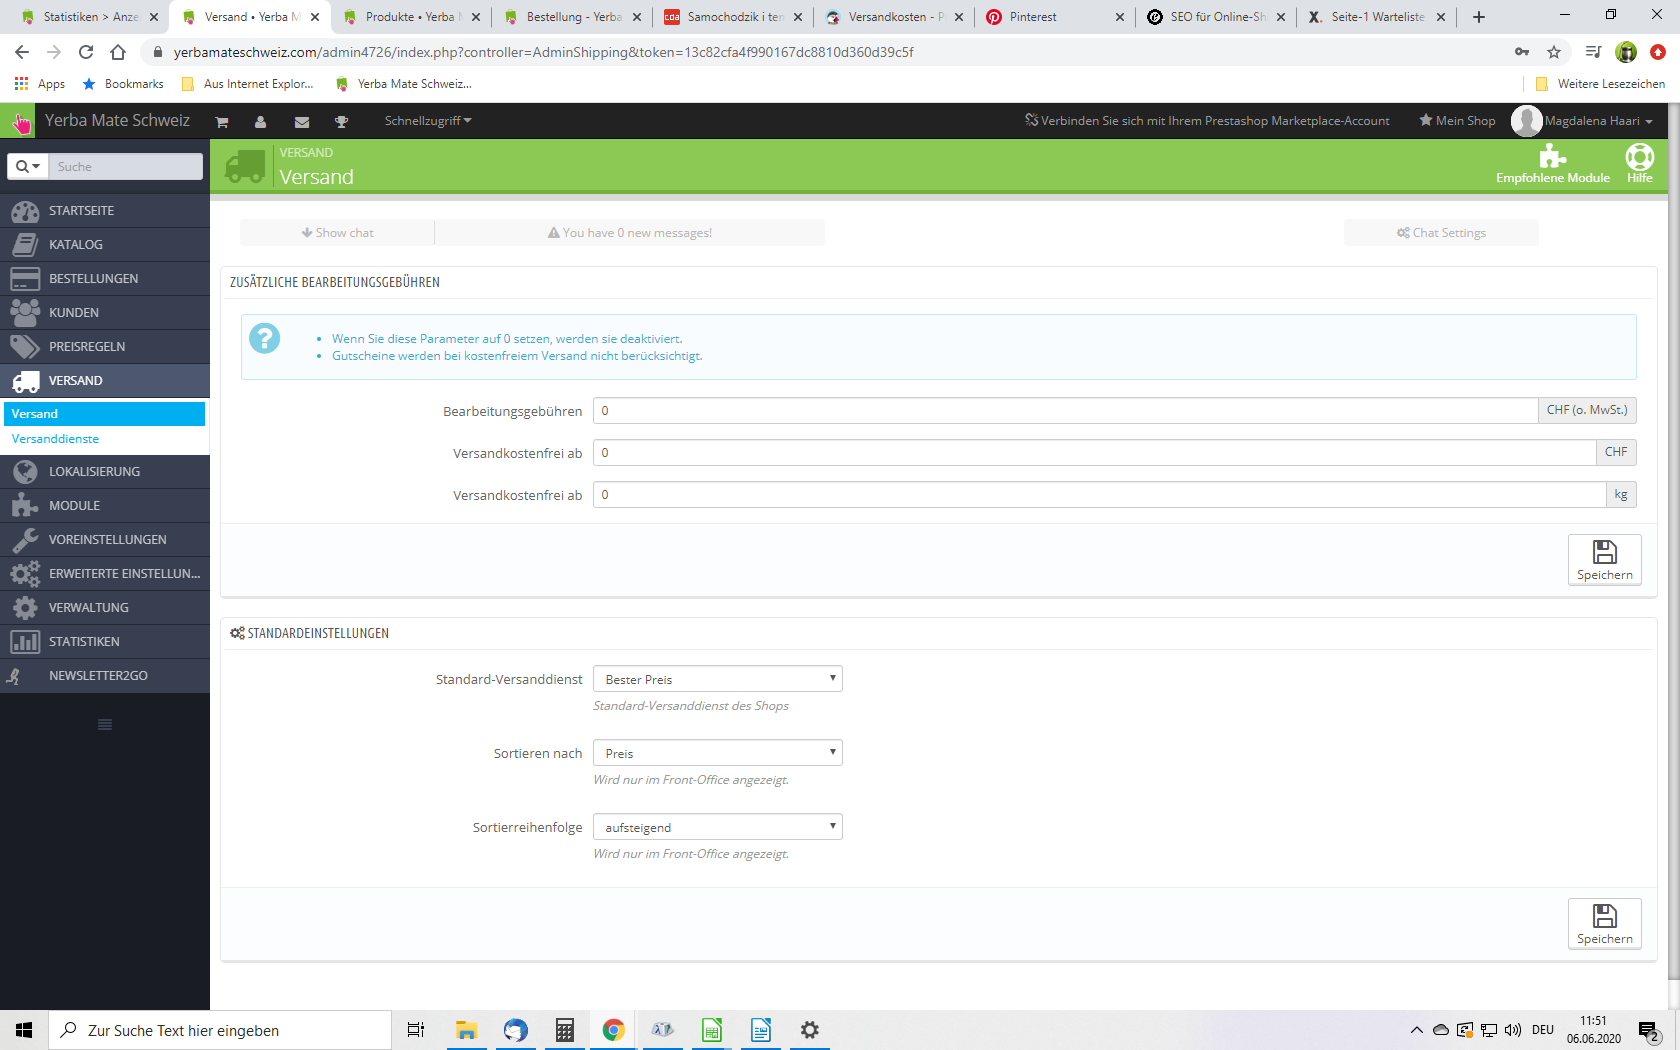The image size is (1680, 1050).
Task: Open STARTSEITE in sidebar
Action: click(105, 211)
